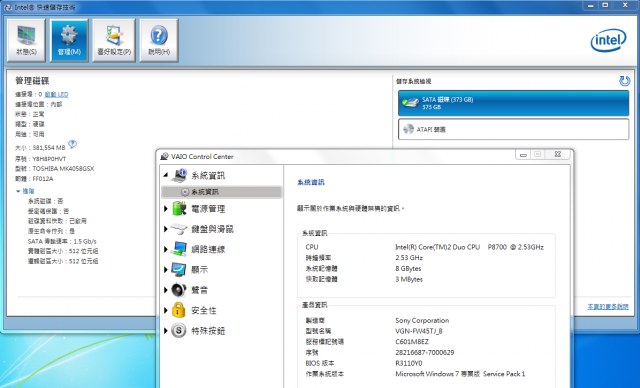
Task: Click the Intel(R) Core(TM)2 Duo CPU value
Action: click(469, 247)
